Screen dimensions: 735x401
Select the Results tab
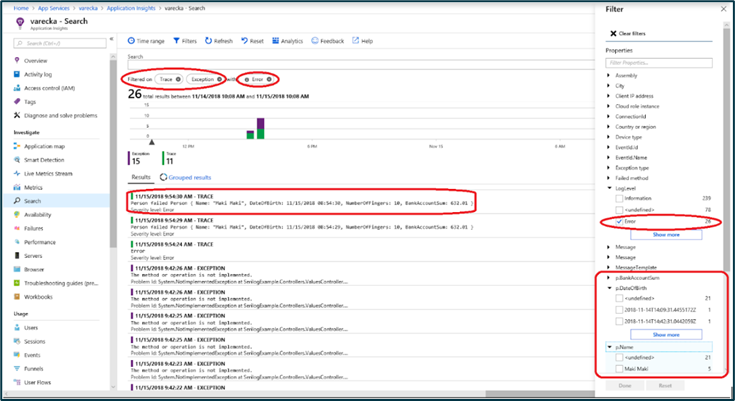click(142, 176)
